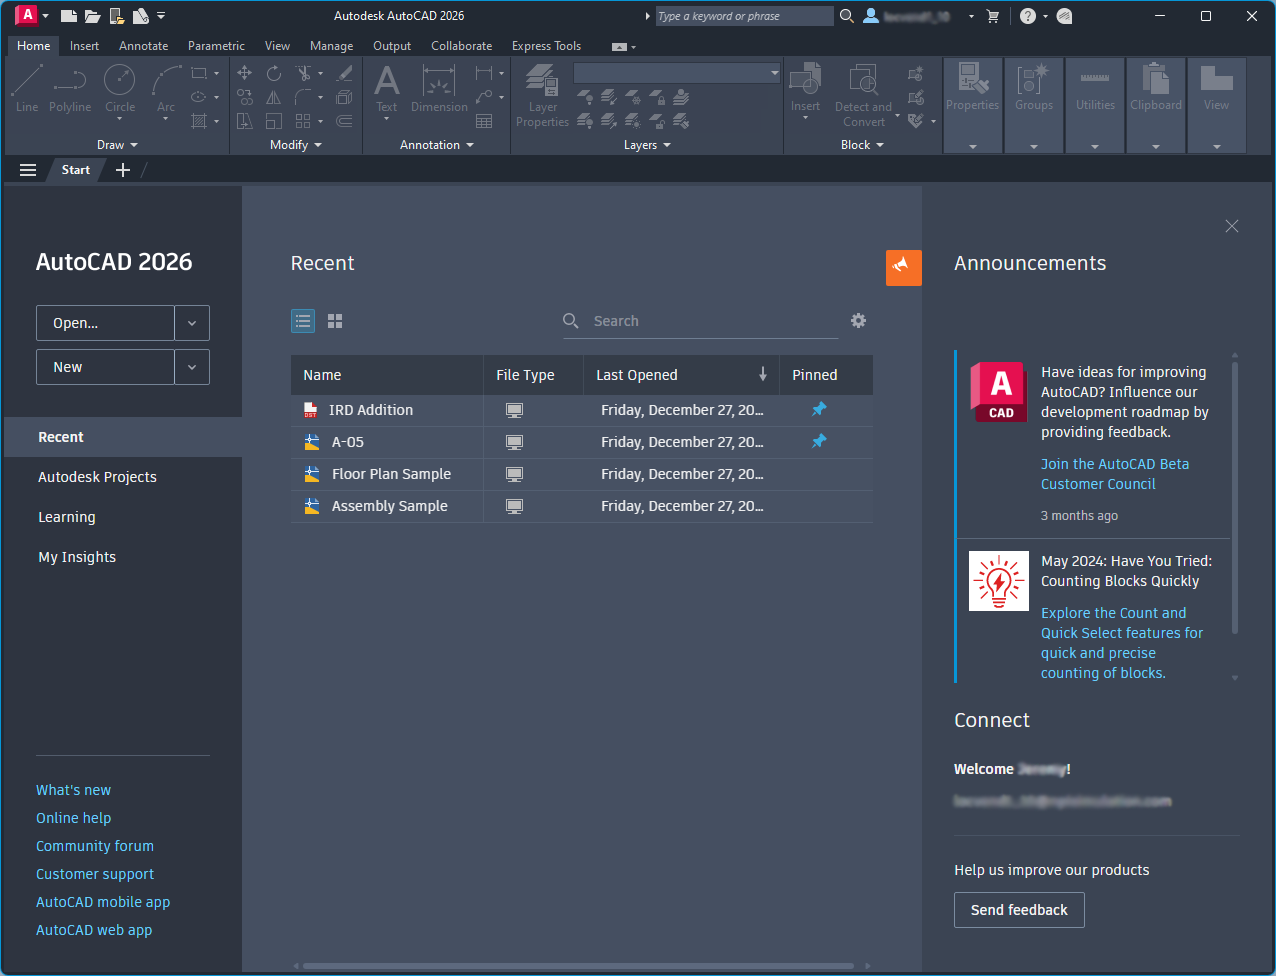Click the New file icon in Quick Access toolbar

tap(68, 16)
